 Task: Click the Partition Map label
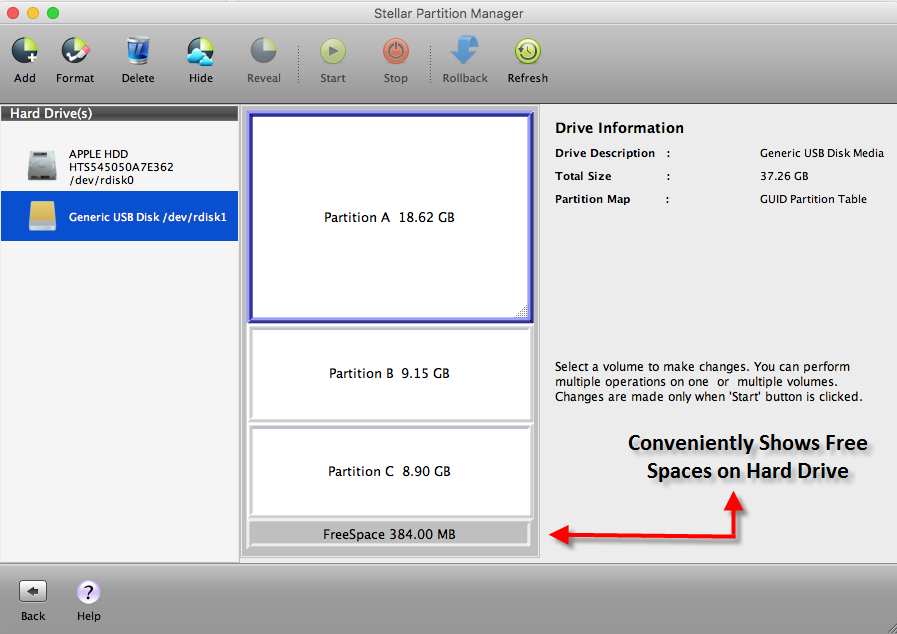[x=593, y=199]
